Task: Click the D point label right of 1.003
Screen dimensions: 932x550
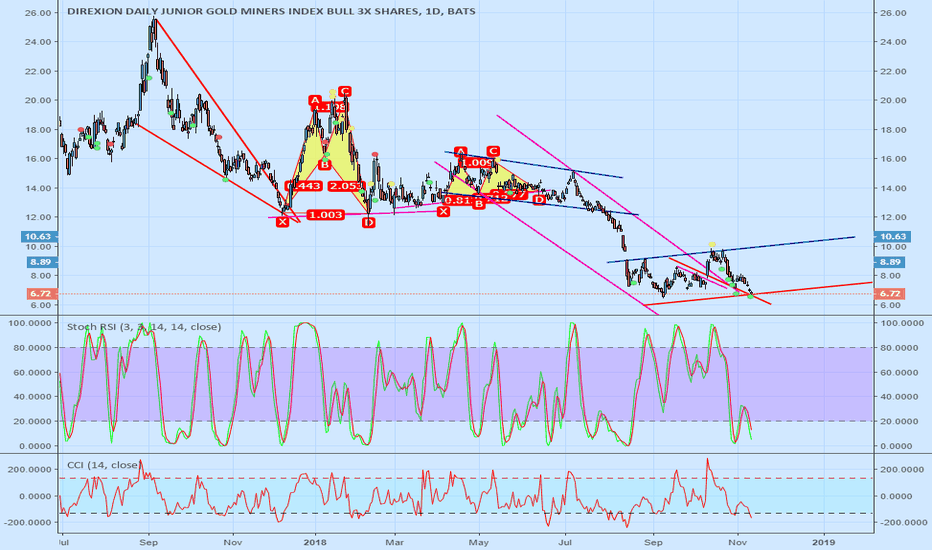Action: (x=369, y=222)
